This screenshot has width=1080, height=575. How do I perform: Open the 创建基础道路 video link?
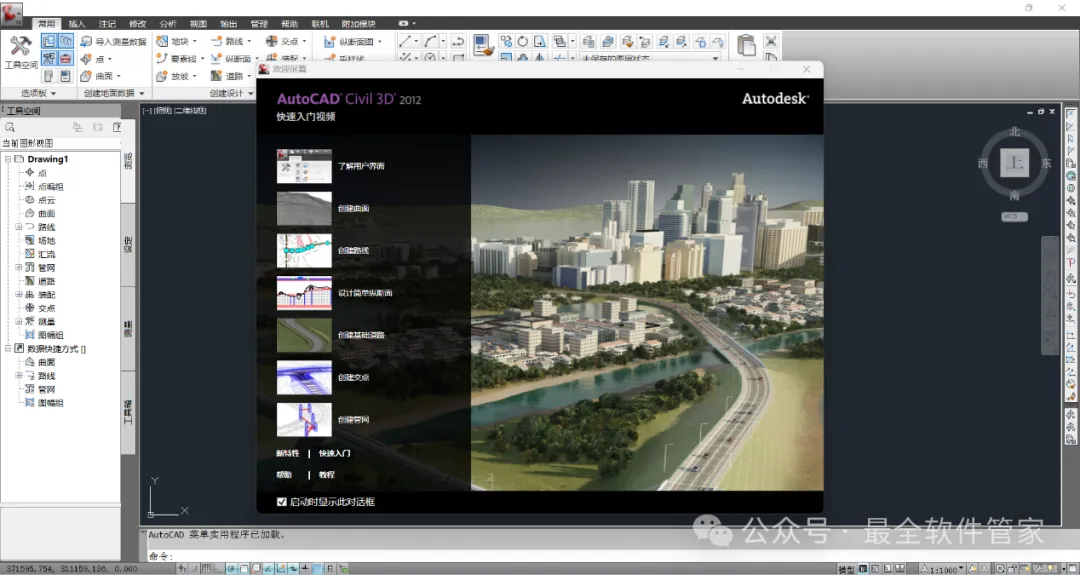(361, 335)
